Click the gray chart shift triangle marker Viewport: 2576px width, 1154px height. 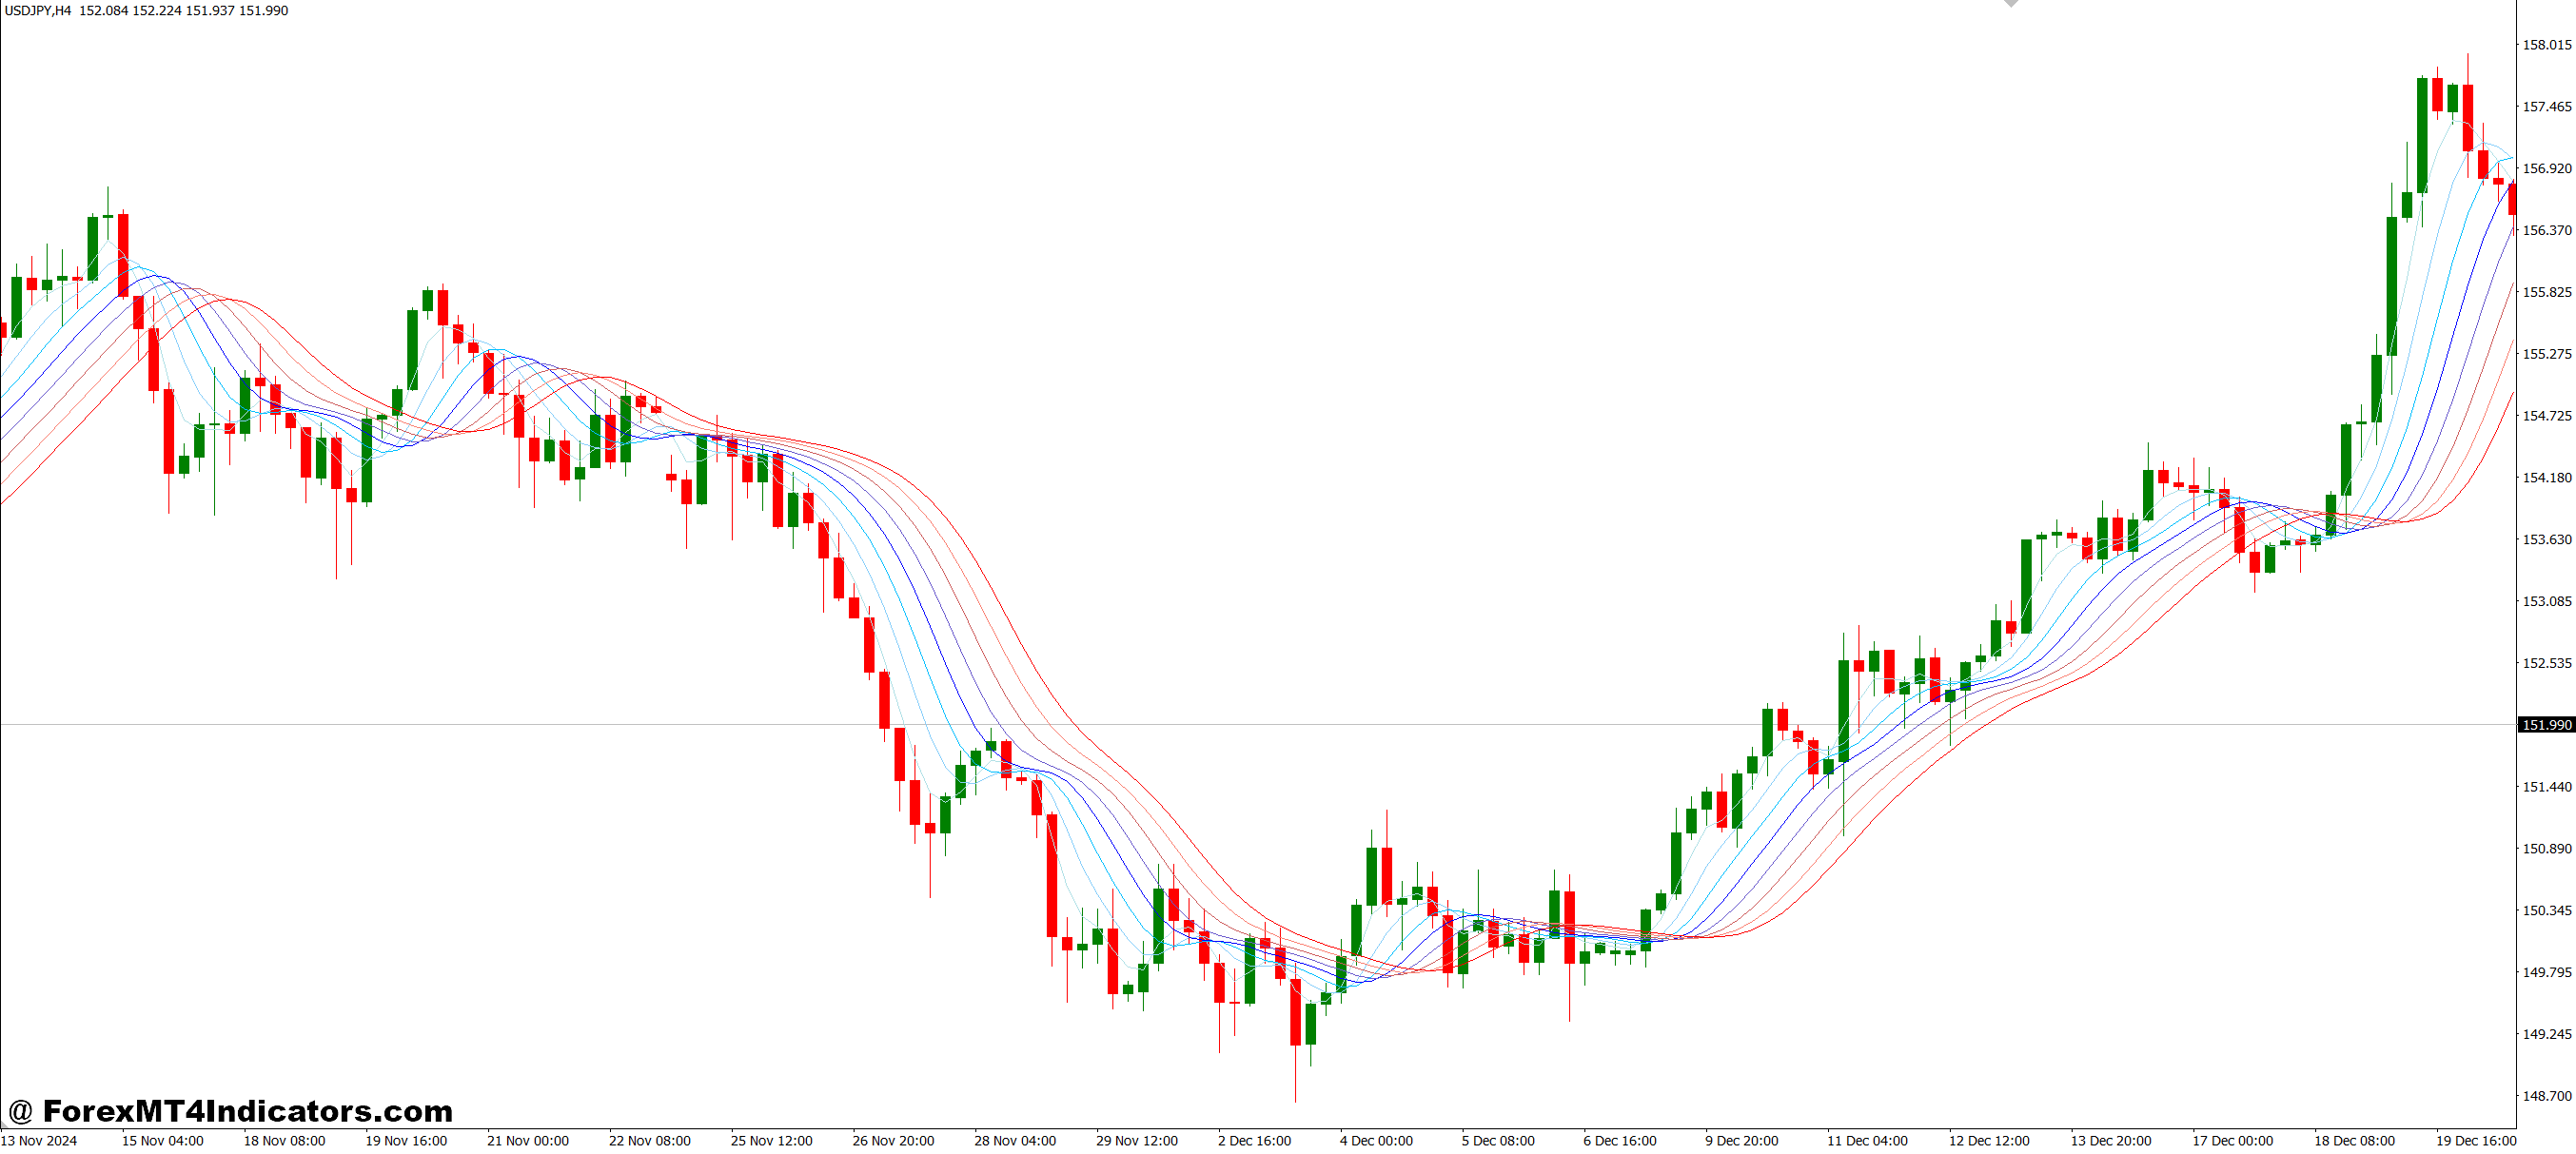(2011, 3)
